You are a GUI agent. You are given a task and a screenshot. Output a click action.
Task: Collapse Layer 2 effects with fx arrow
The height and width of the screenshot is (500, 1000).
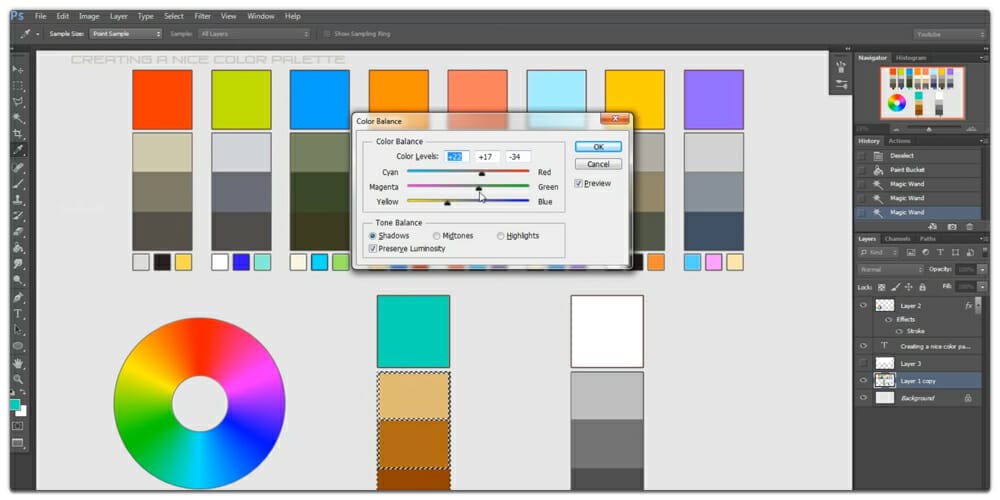tap(979, 305)
